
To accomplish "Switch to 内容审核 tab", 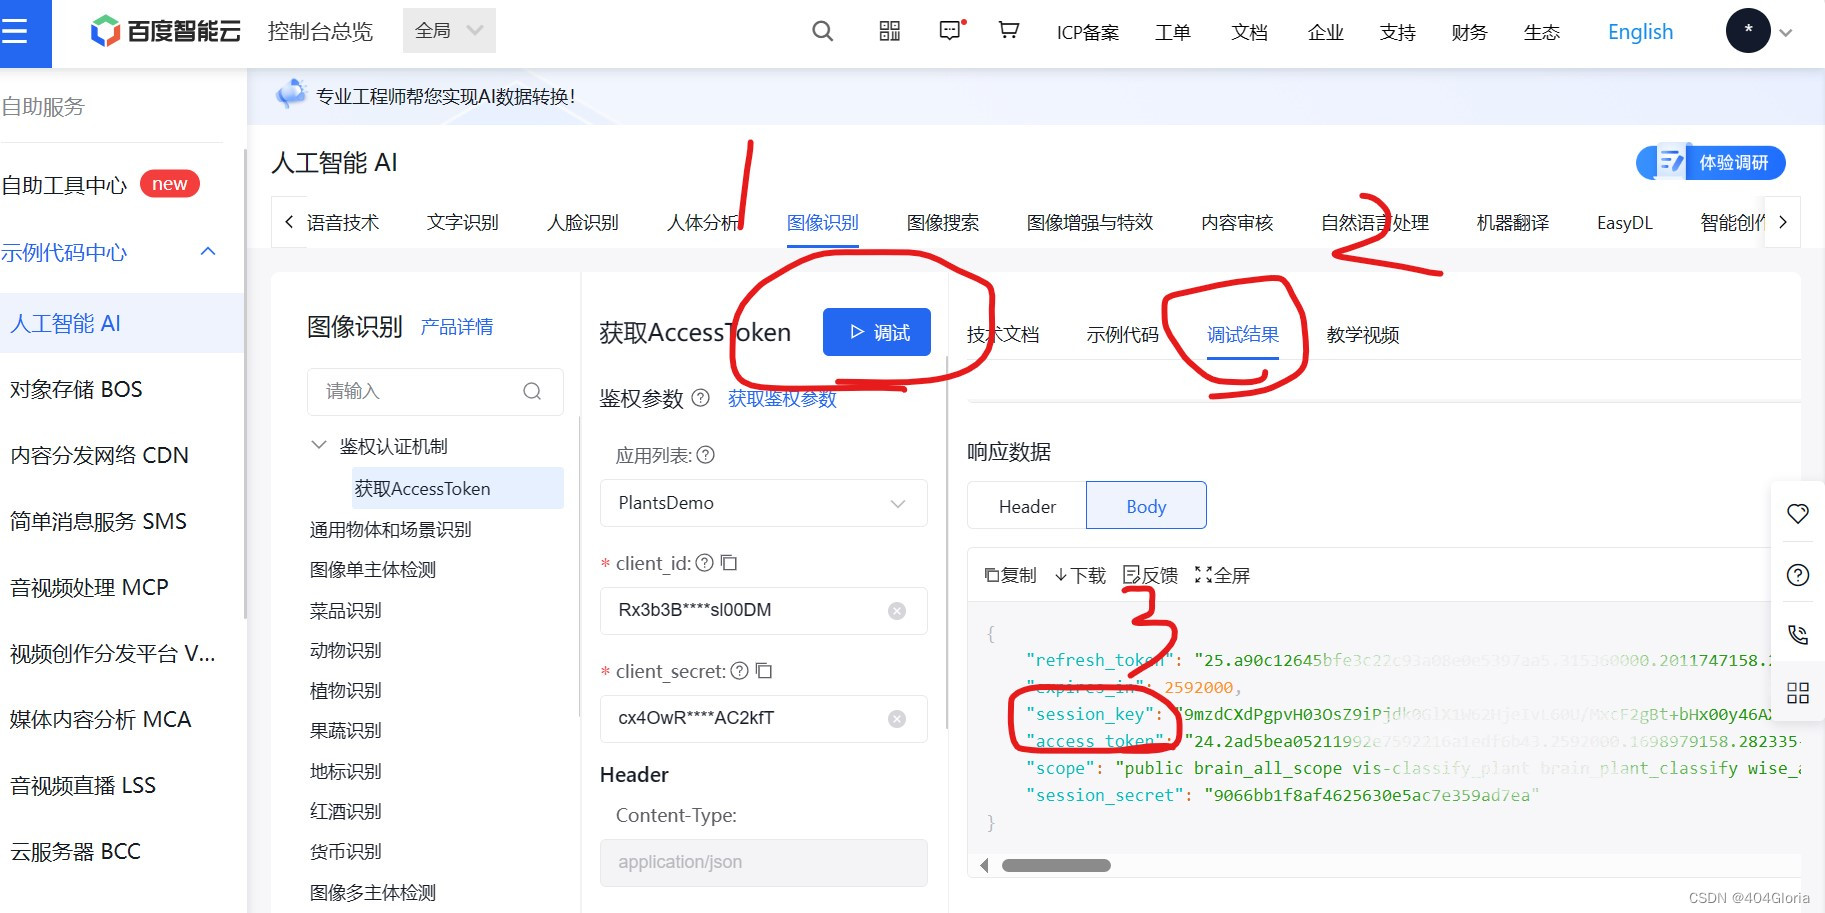I will pyautogui.click(x=1237, y=222).
